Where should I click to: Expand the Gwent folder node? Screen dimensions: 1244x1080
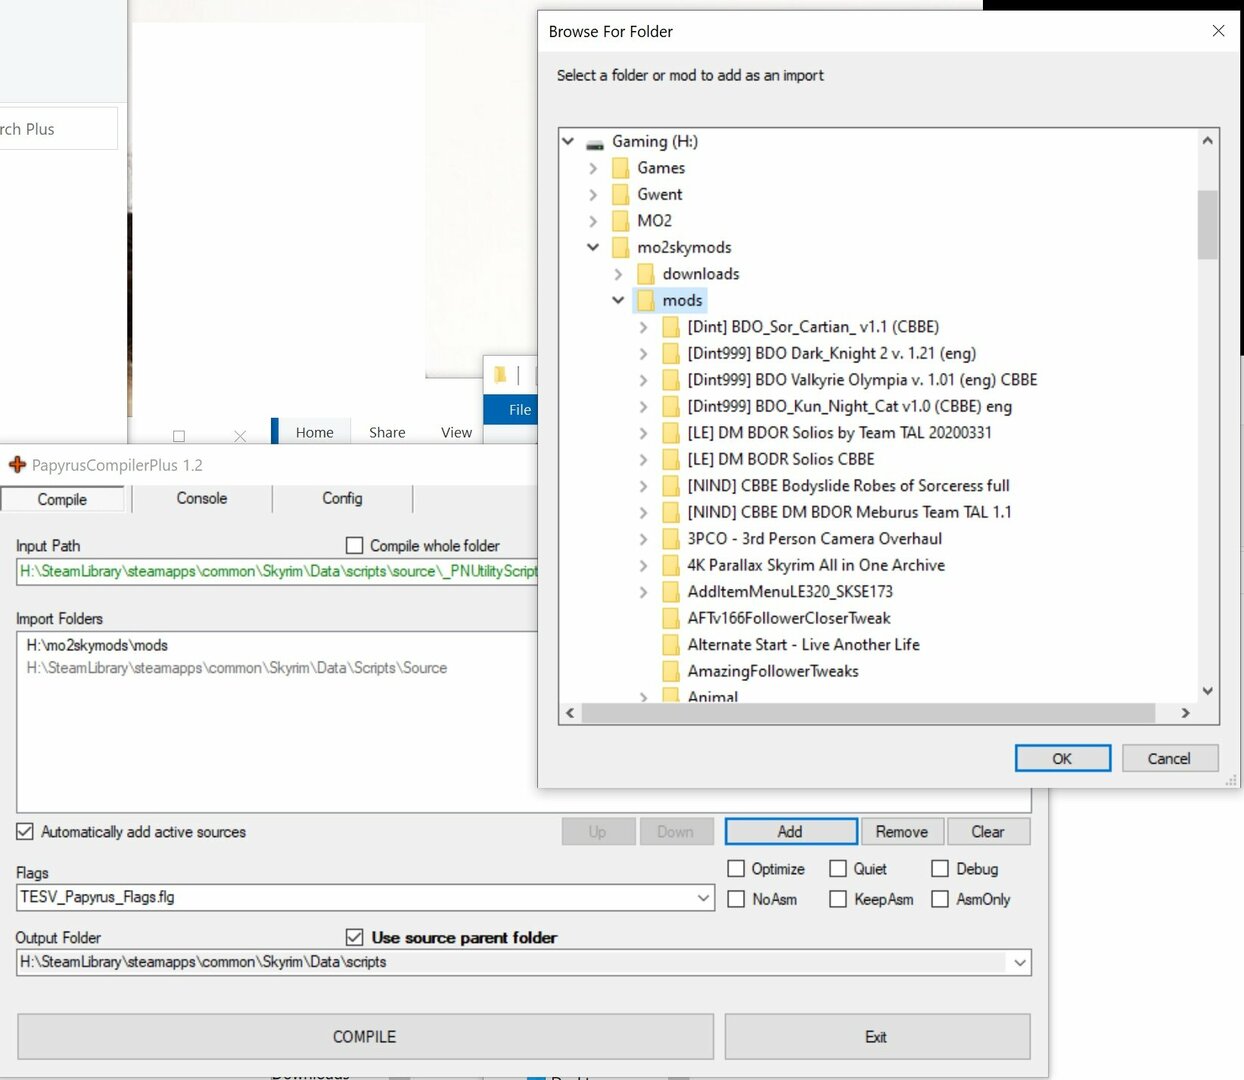tap(593, 194)
